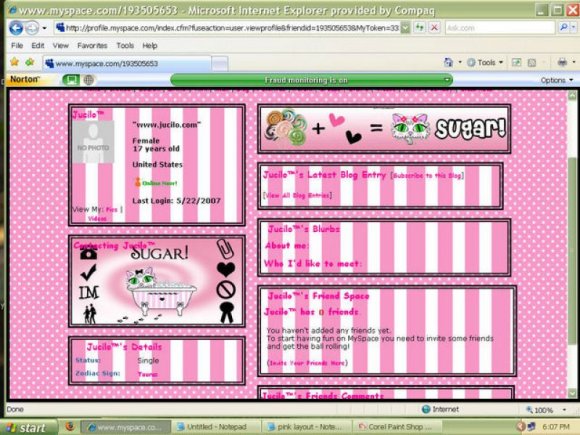Click the Invite Your Friends Here link

(307, 363)
